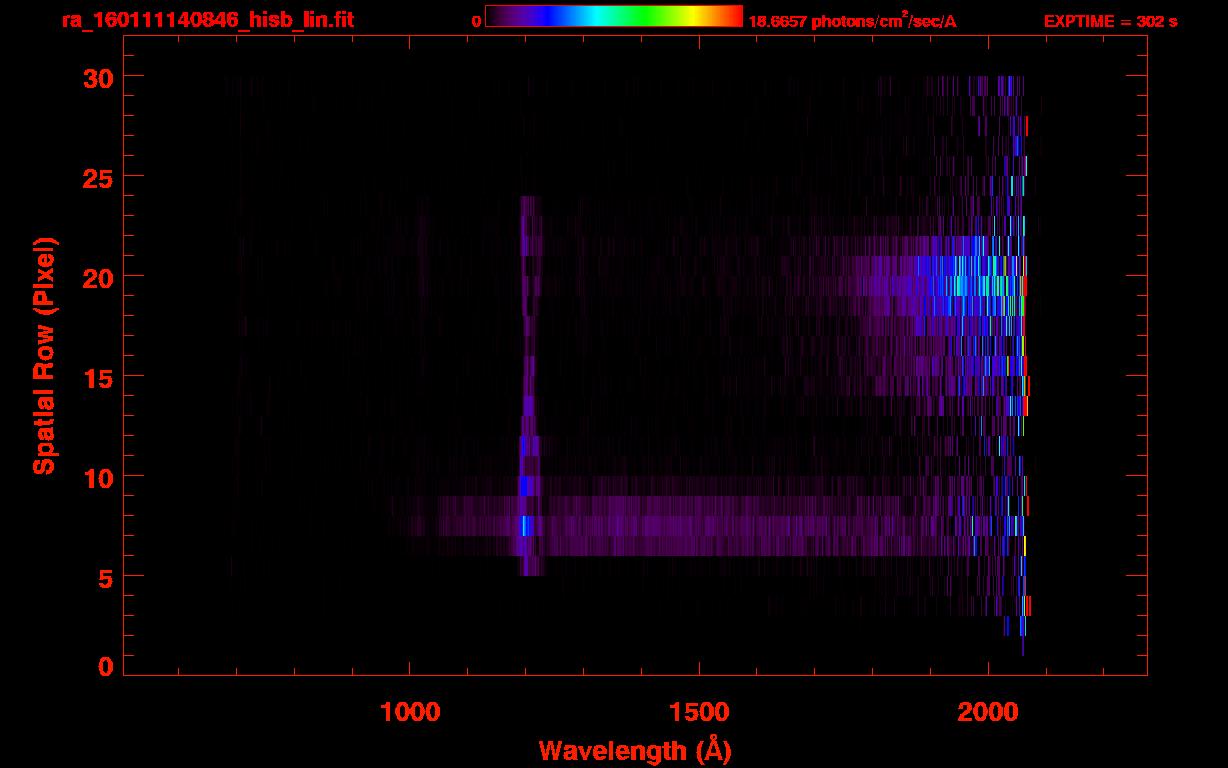
Task: Click the 2000 wavelength tick label
Action: pos(988,712)
